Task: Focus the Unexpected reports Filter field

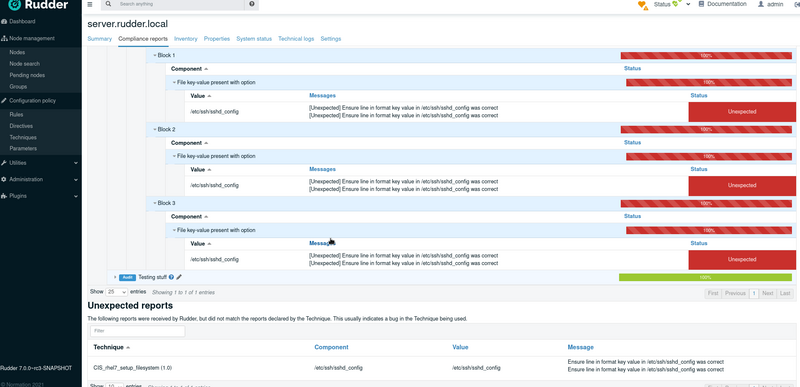Action: [138, 331]
